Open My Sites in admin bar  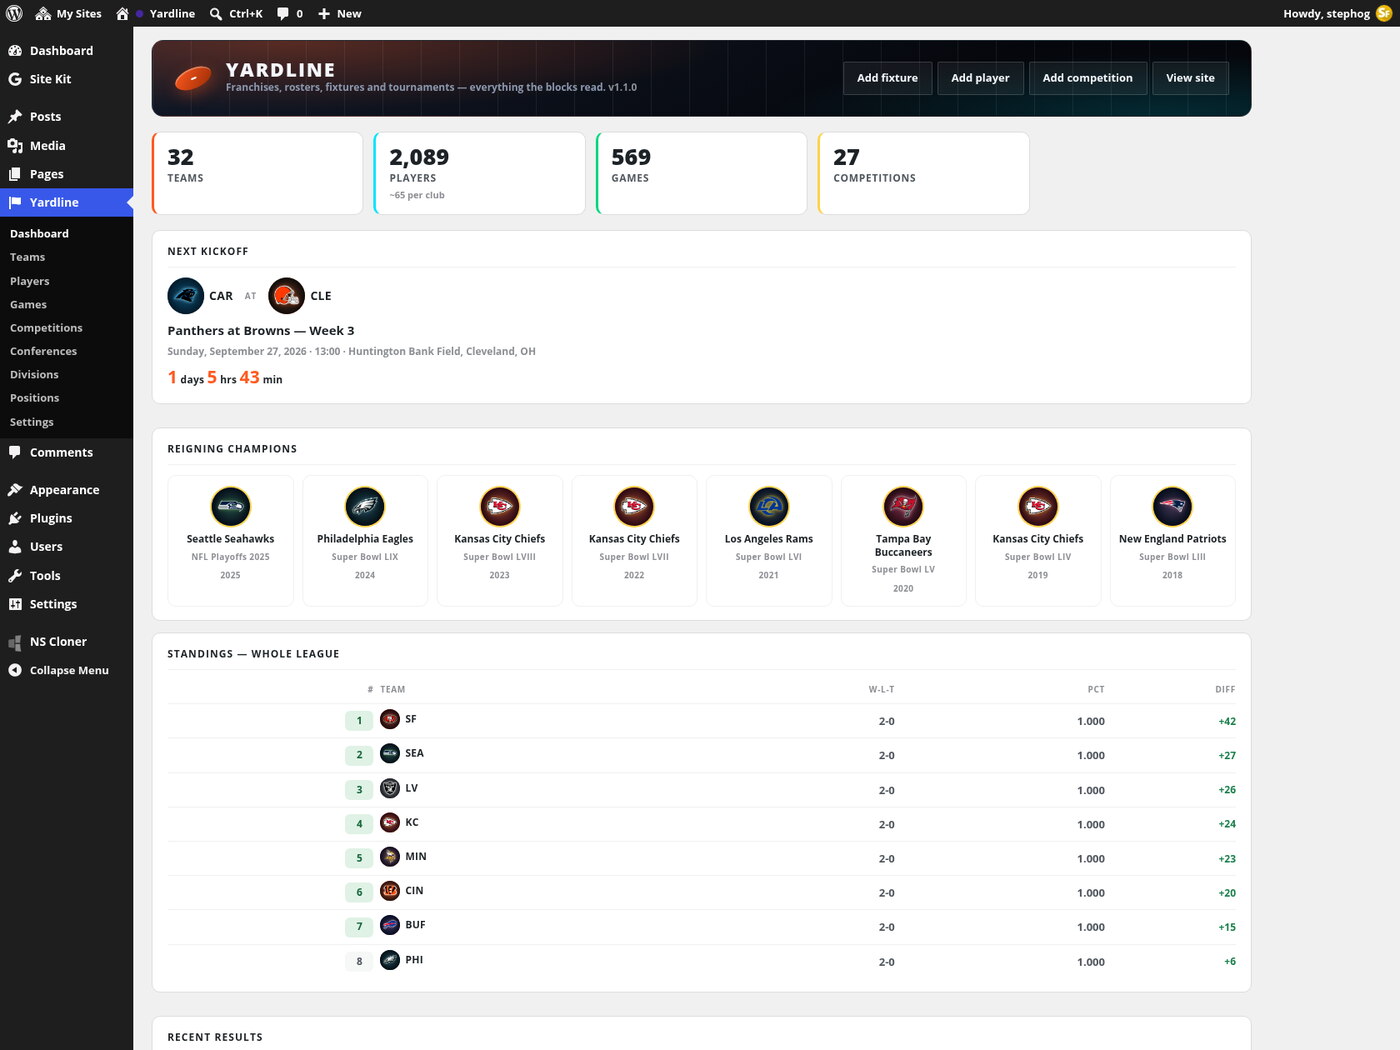pyautogui.click(x=69, y=13)
